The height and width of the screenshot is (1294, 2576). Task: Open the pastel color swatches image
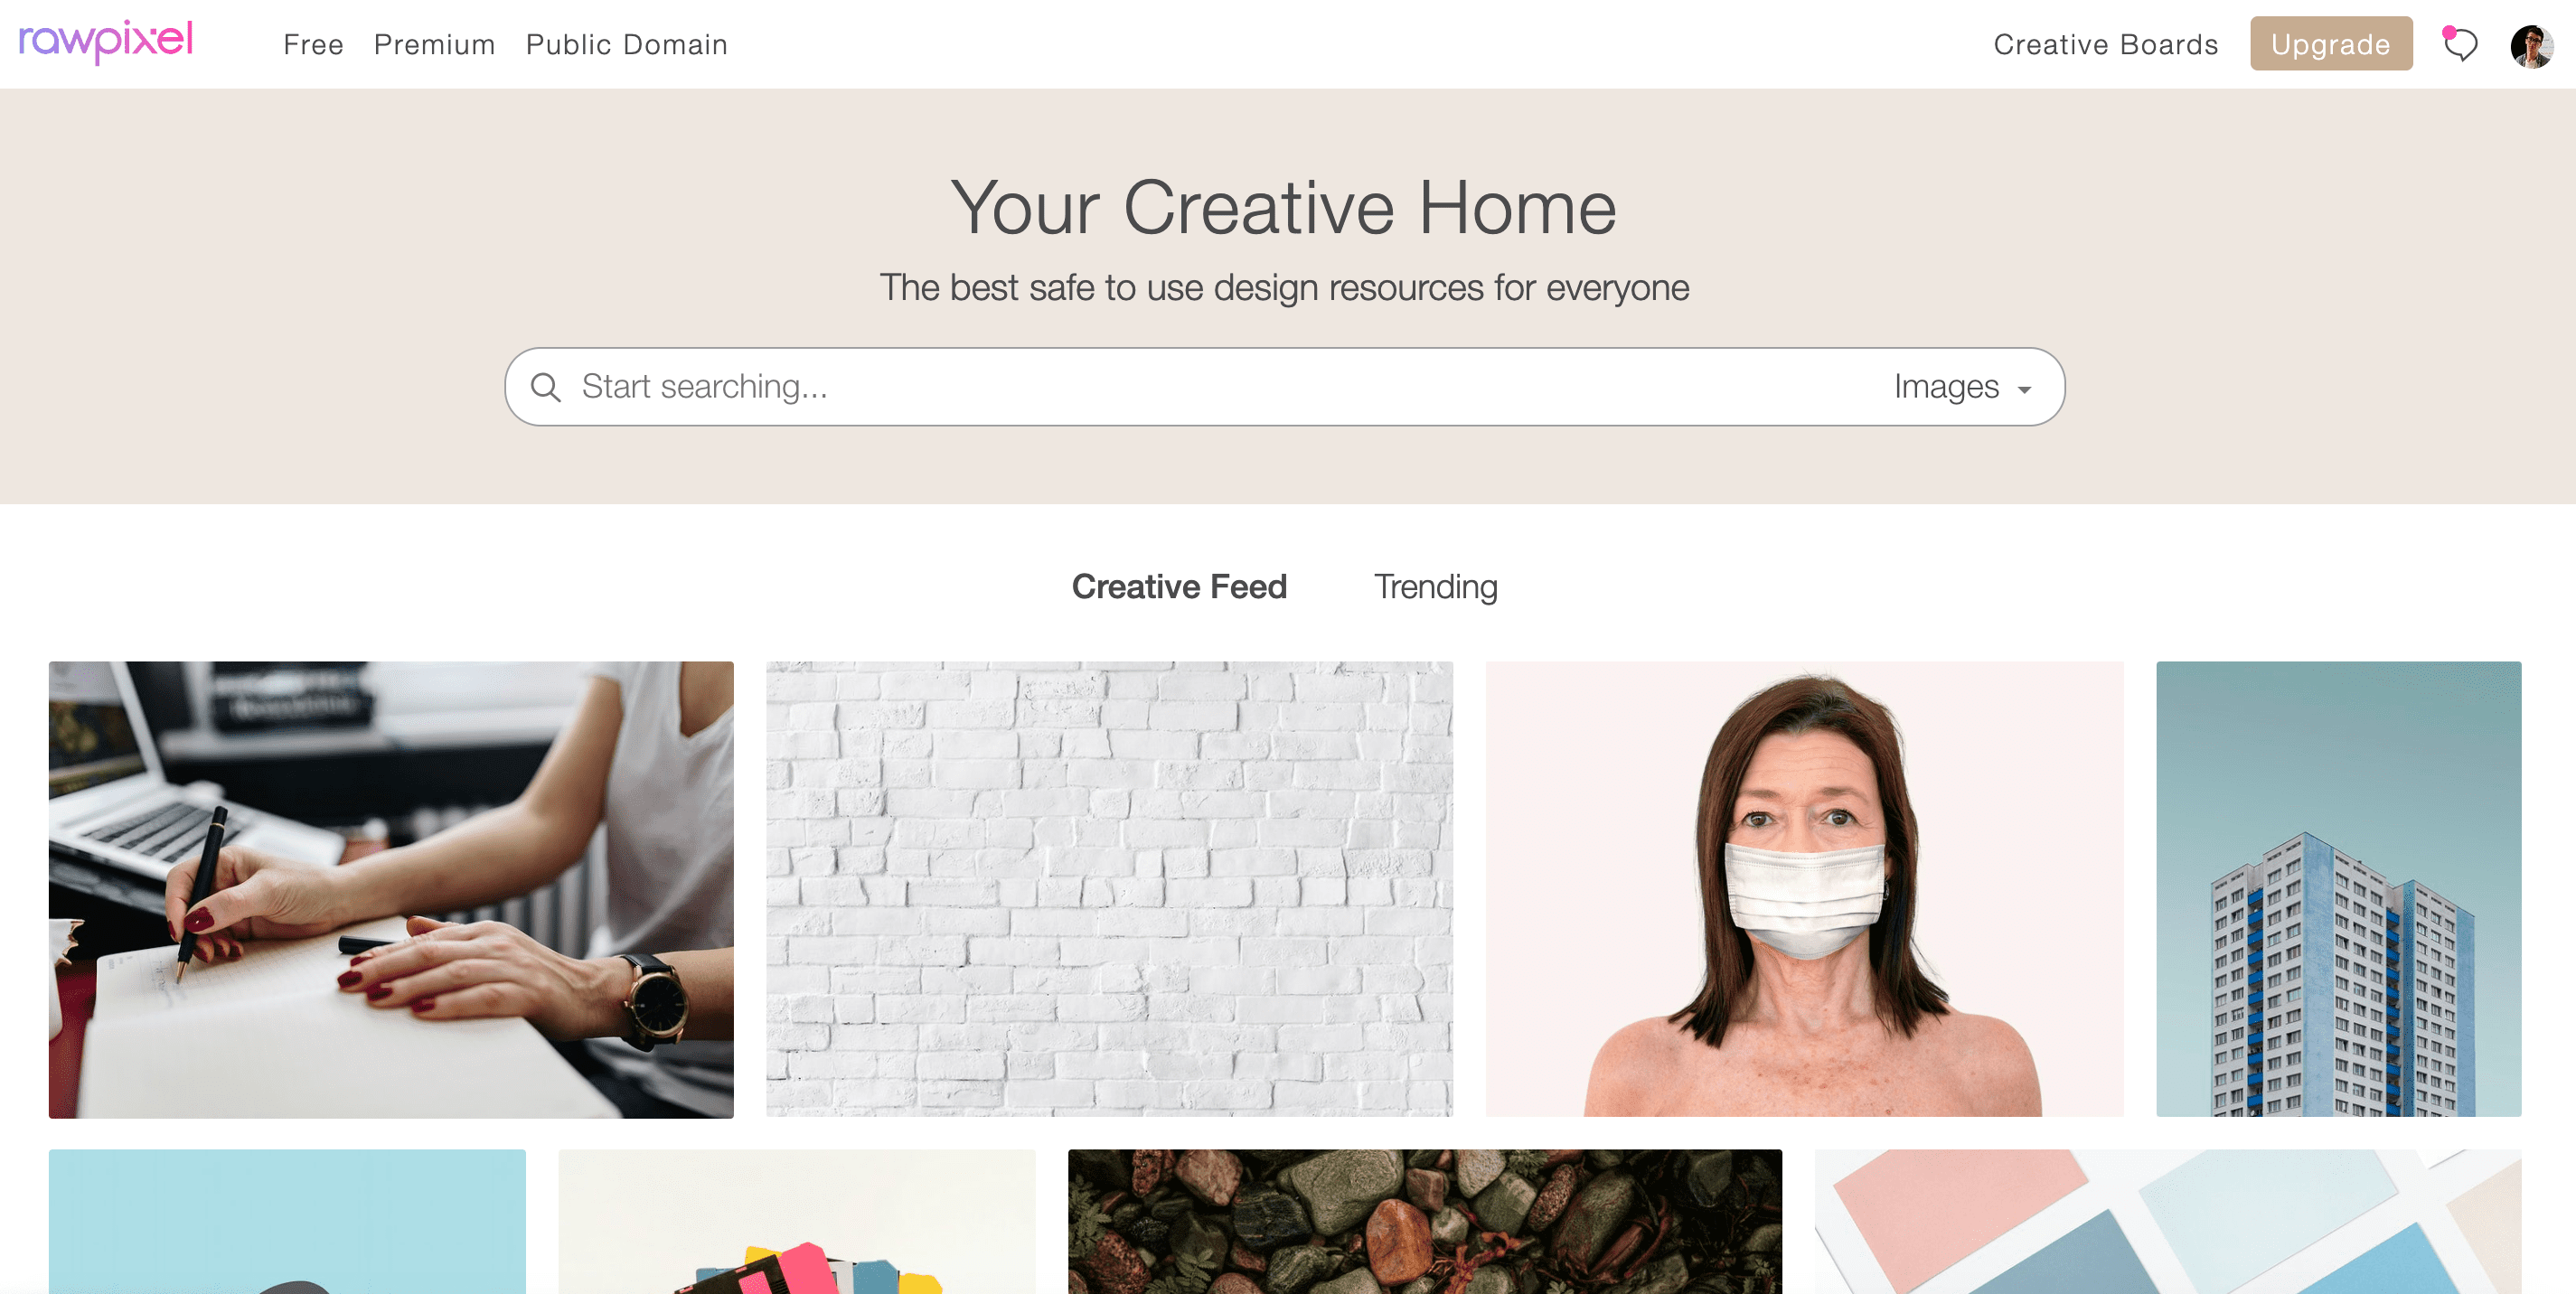tap(2168, 1221)
